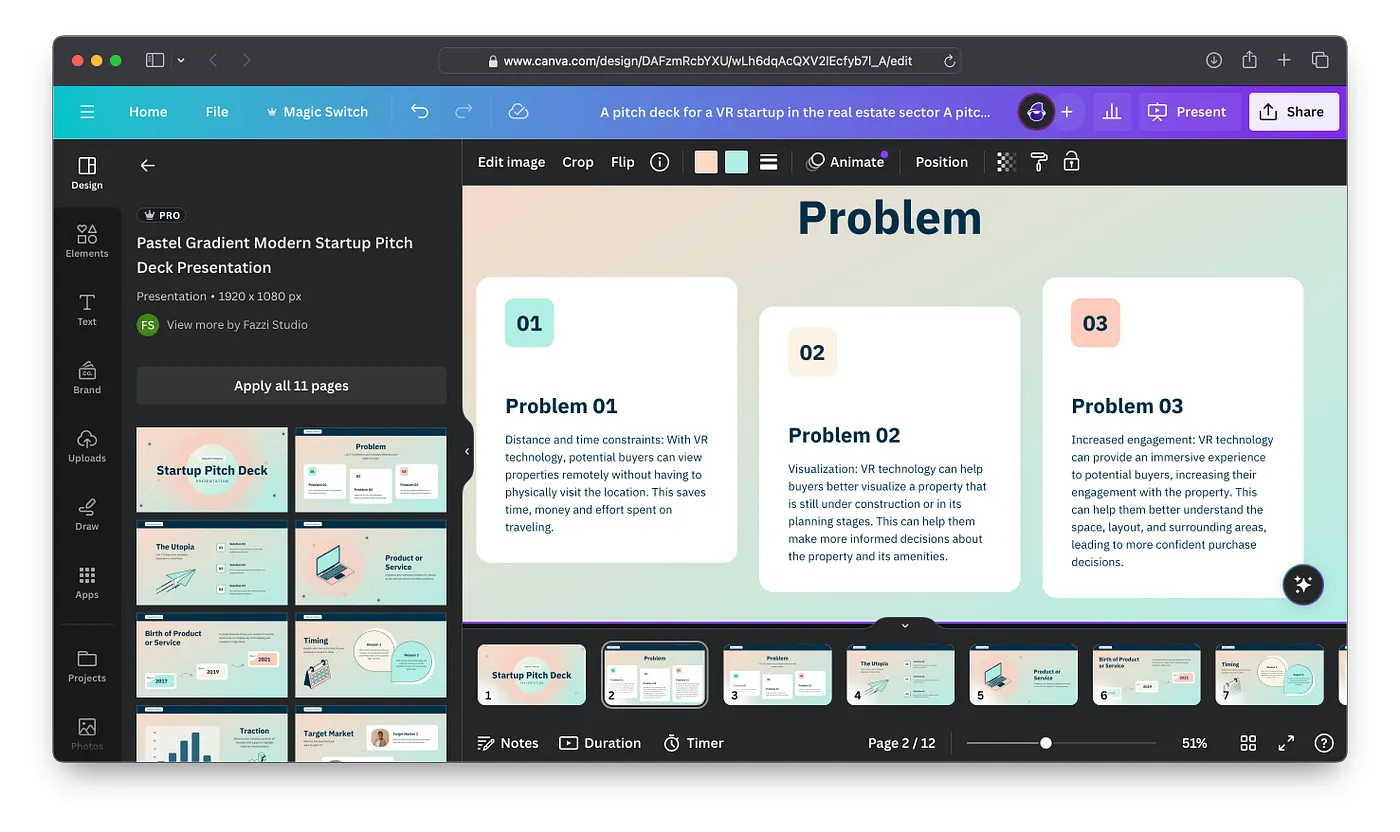Image resolution: width=1400 pixels, height=832 pixels.
Task: Click Edit image in toolbar
Action: pyautogui.click(x=511, y=162)
